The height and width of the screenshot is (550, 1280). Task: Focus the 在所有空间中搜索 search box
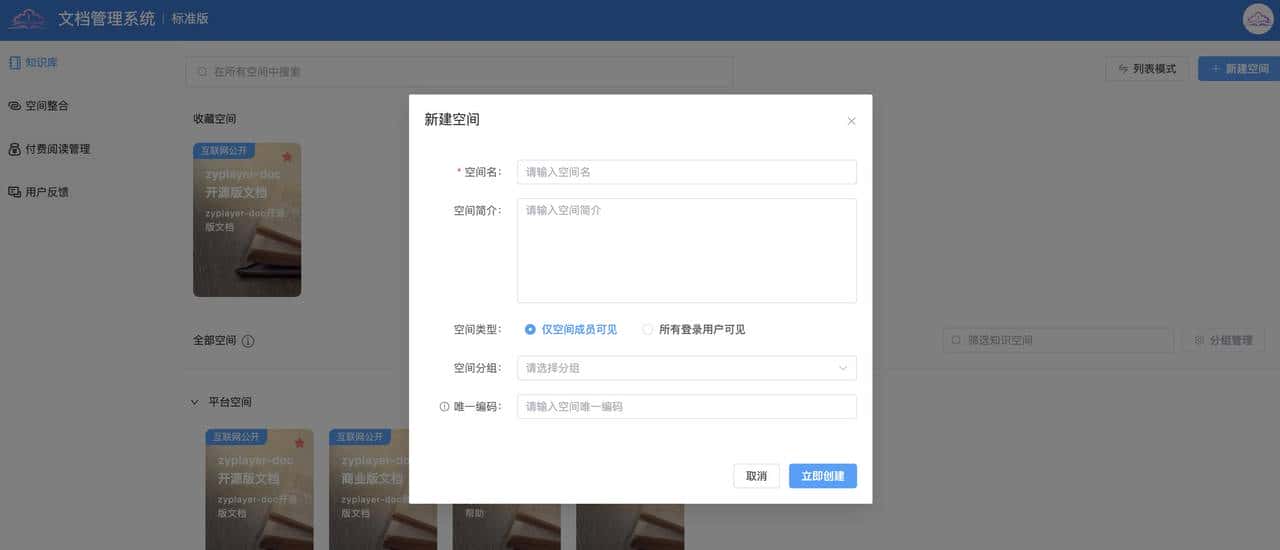click(459, 72)
